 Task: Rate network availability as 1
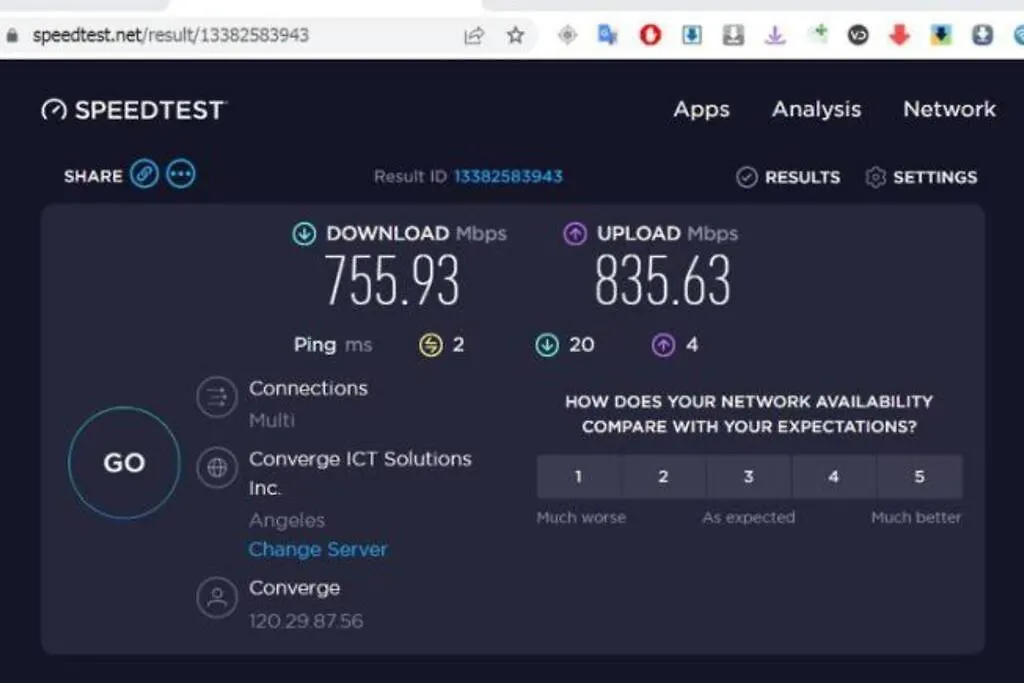(x=579, y=477)
